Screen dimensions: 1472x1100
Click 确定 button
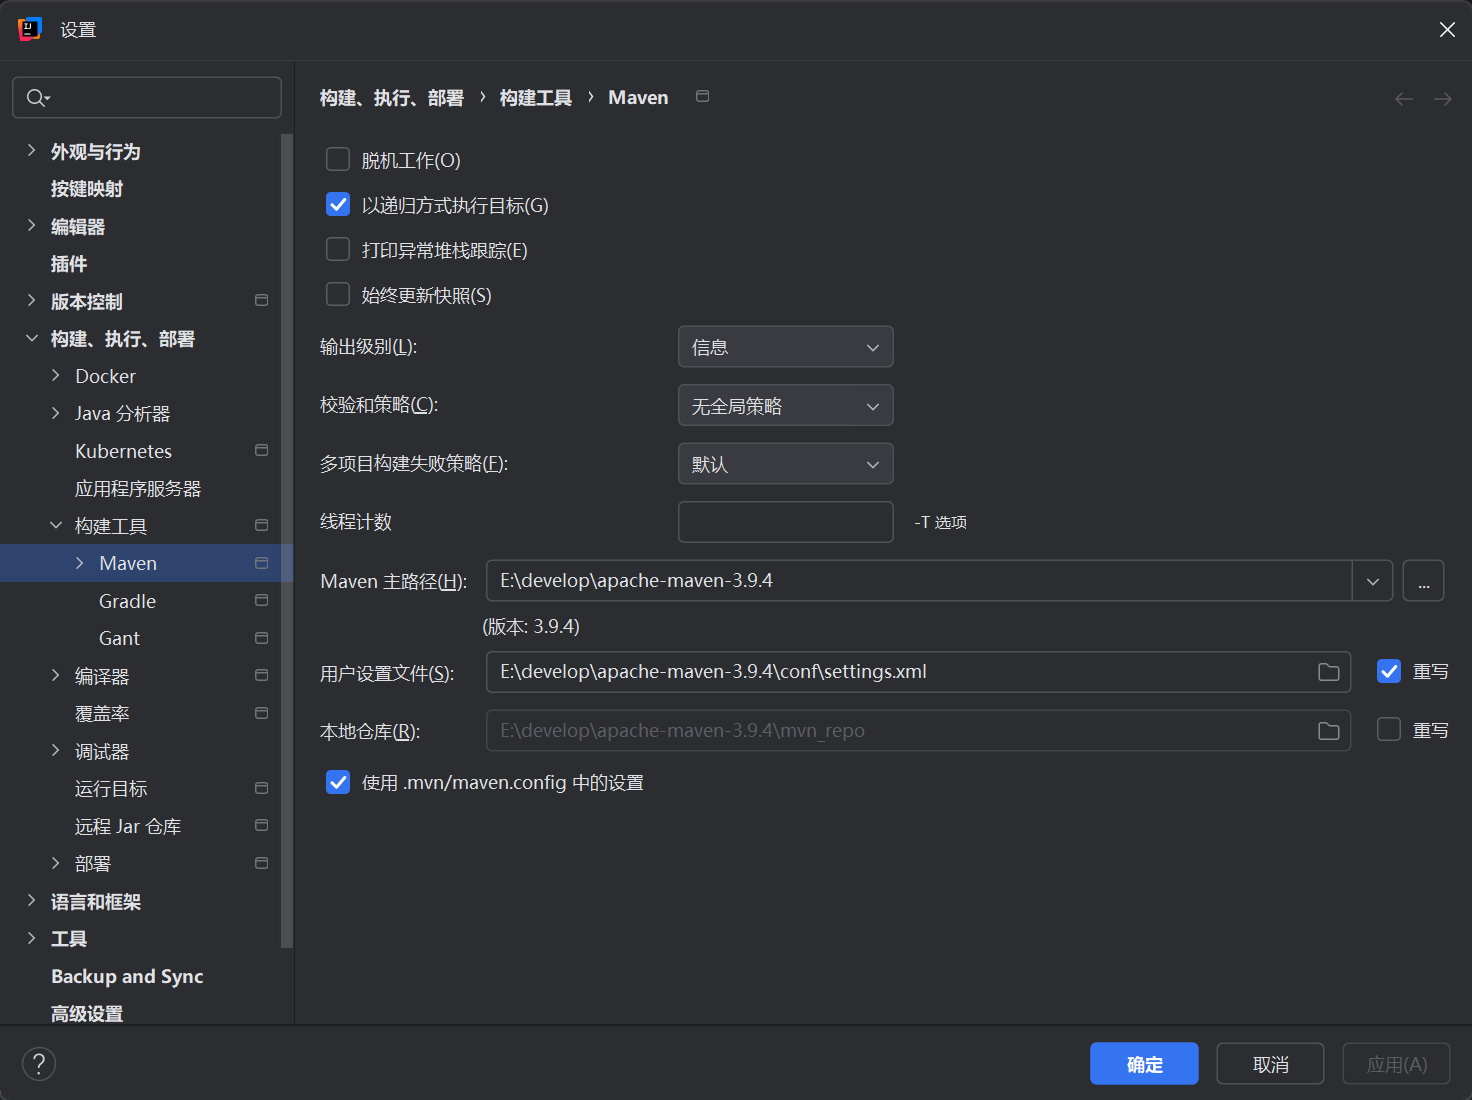pyautogui.click(x=1144, y=1064)
